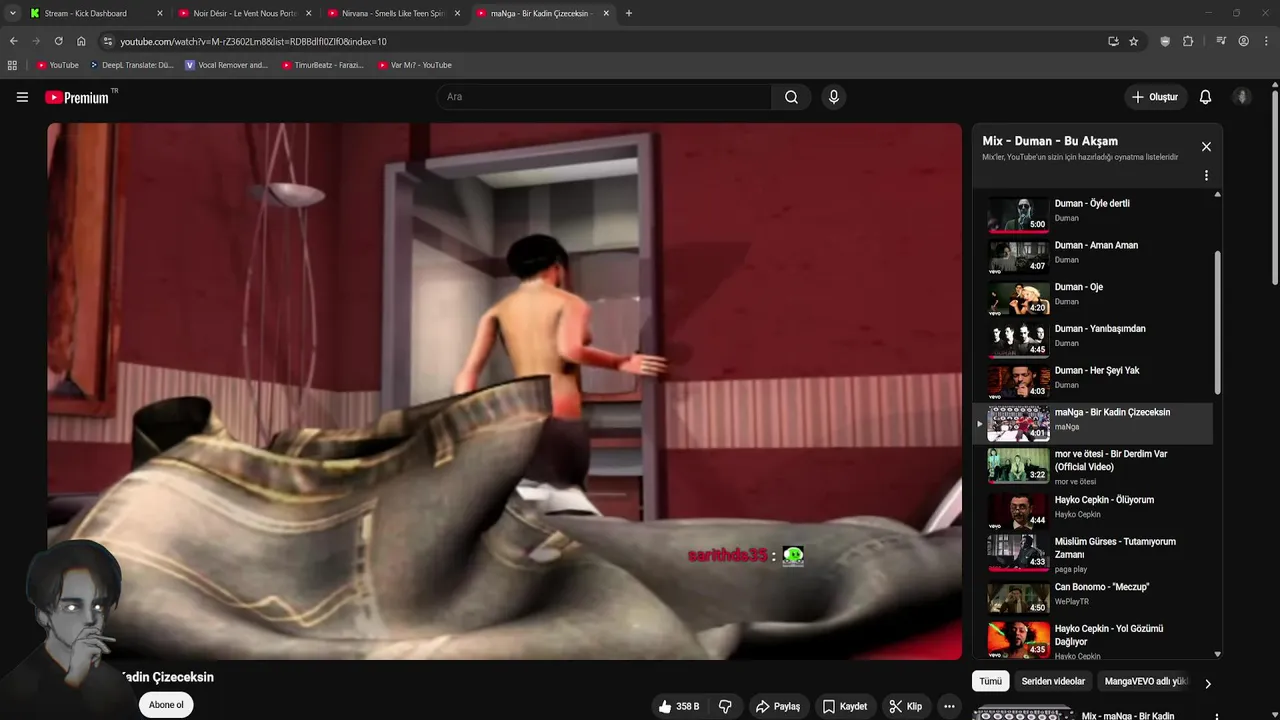The image size is (1280, 720).
Task: Play Müslüm Gürses - Tutamıyorum Zamanı
Action: pos(1093,553)
